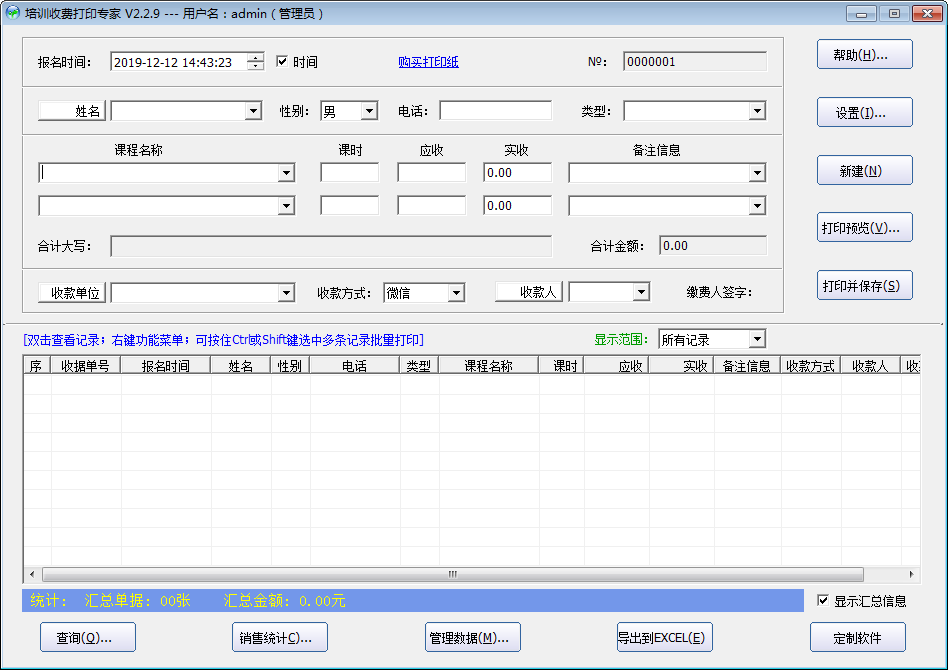The height and width of the screenshot is (670, 948).
Task: Click table 姓名 column header
Action: [x=241, y=366]
